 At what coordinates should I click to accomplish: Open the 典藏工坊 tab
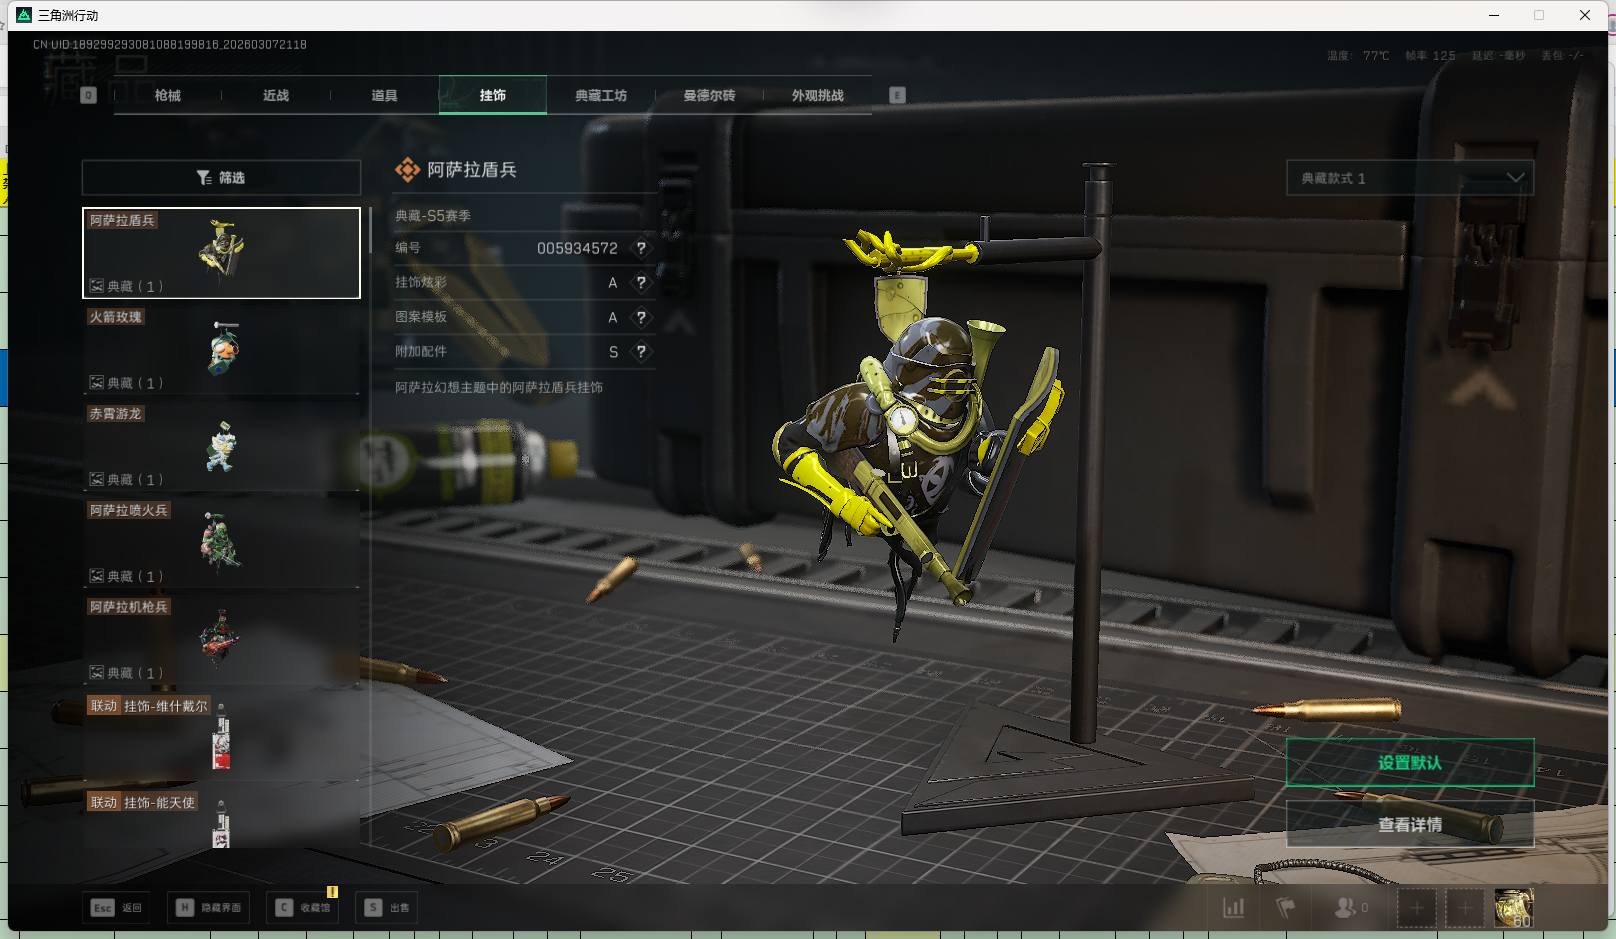(x=601, y=96)
